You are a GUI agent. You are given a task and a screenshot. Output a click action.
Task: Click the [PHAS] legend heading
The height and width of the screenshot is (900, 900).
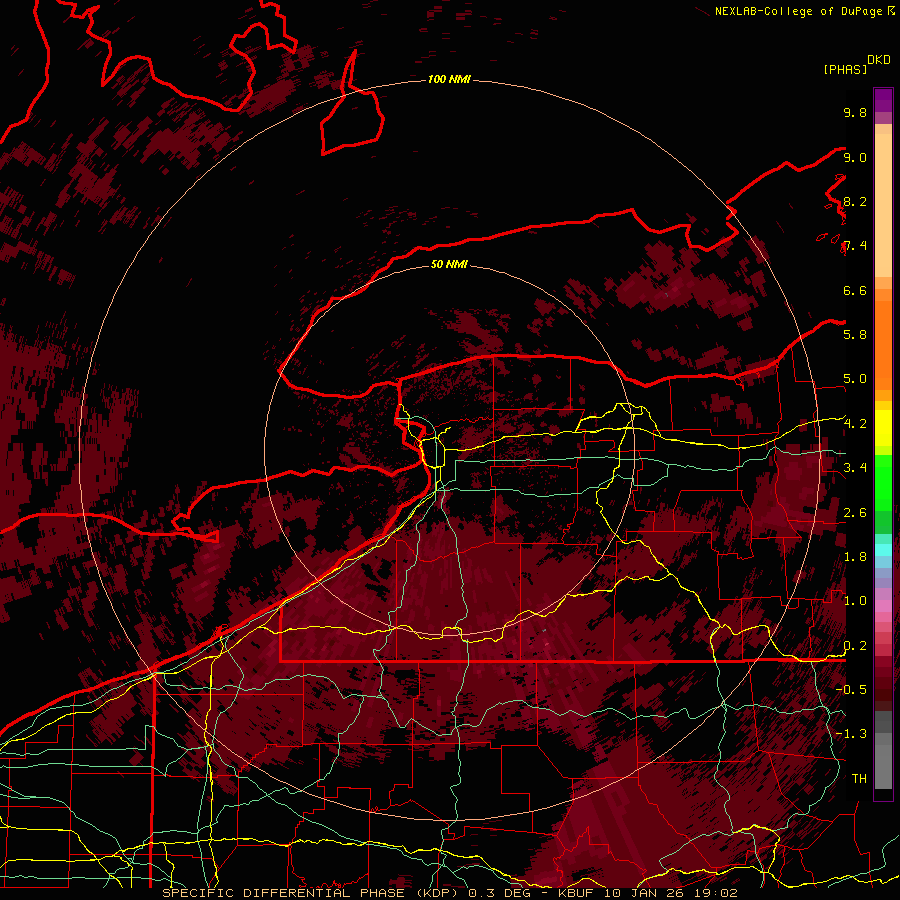[845, 69]
